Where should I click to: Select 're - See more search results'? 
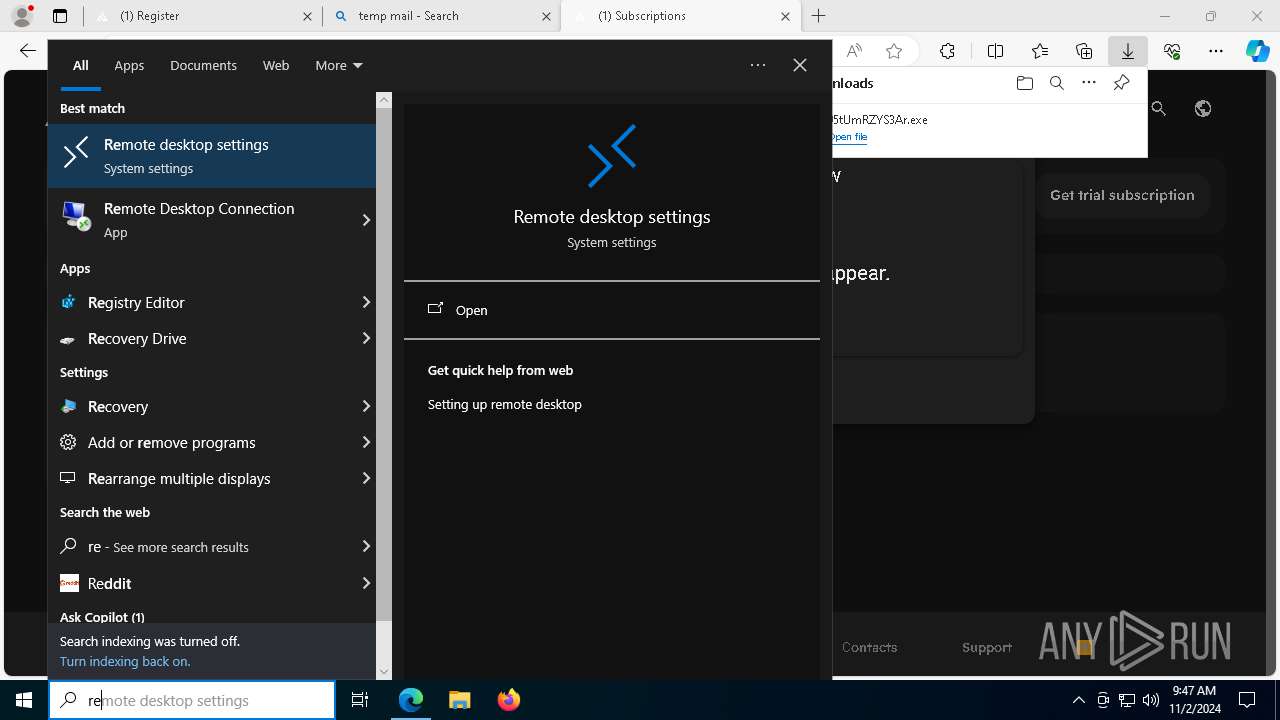tap(199, 546)
